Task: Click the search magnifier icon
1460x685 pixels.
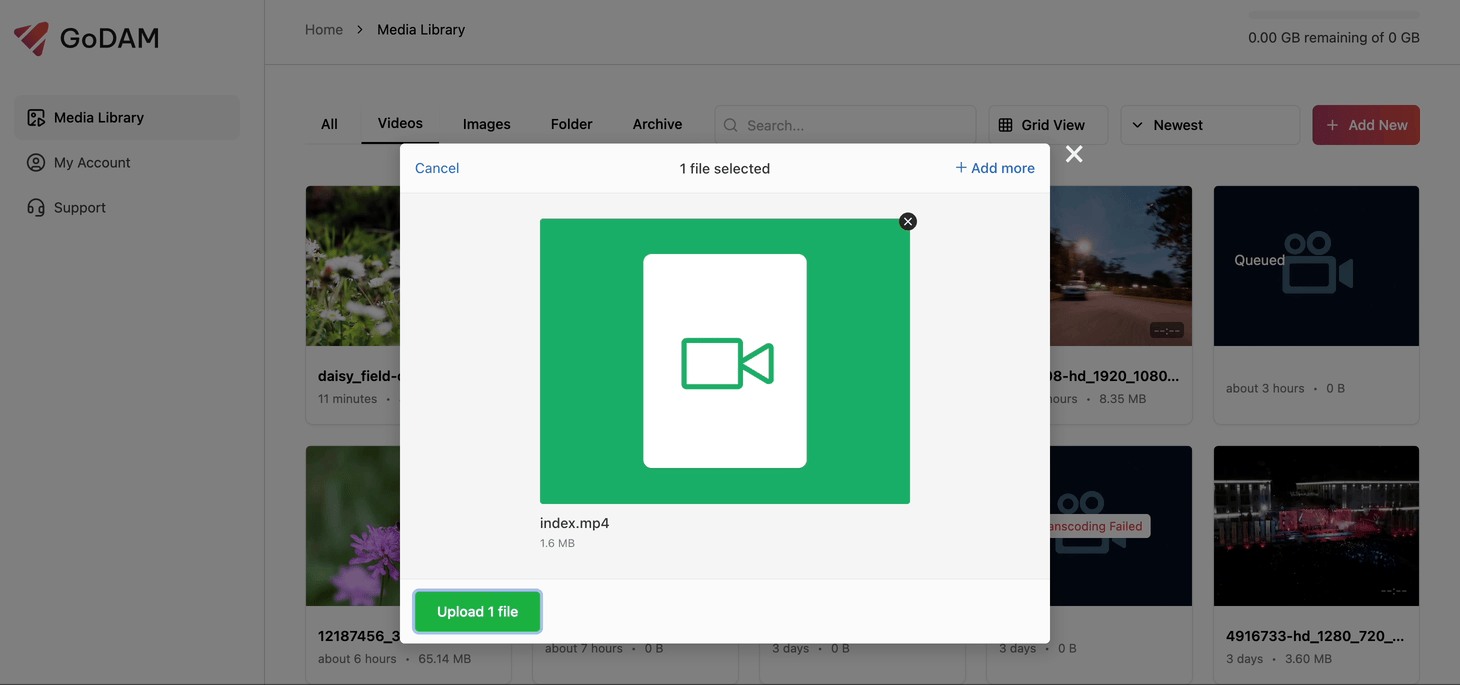Action: coord(731,126)
